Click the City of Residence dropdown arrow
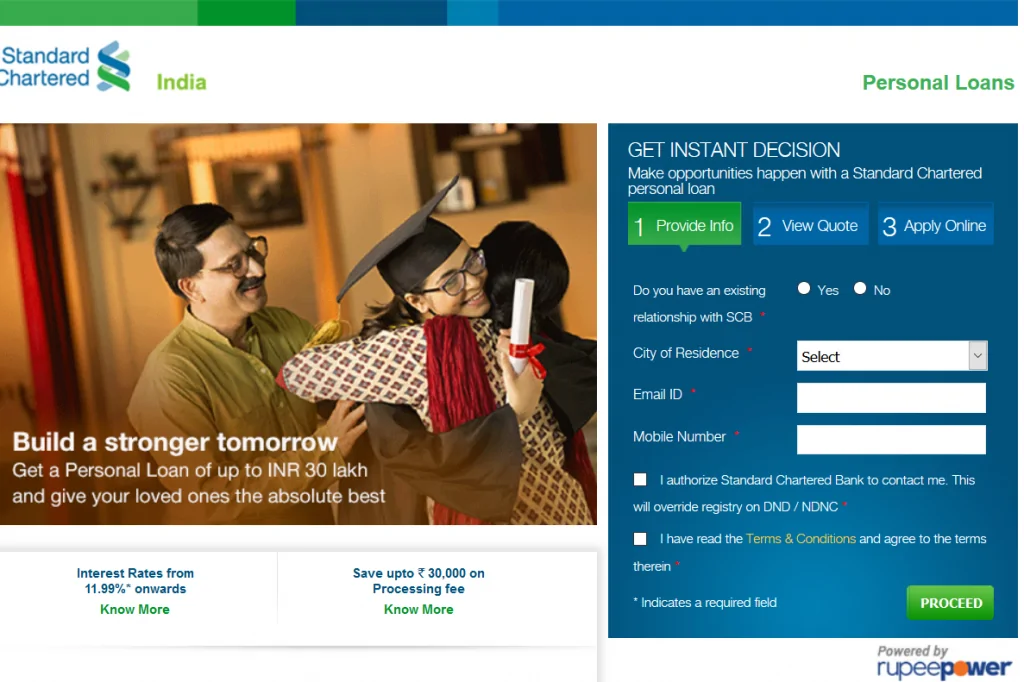The image size is (1024, 682). coord(978,356)
